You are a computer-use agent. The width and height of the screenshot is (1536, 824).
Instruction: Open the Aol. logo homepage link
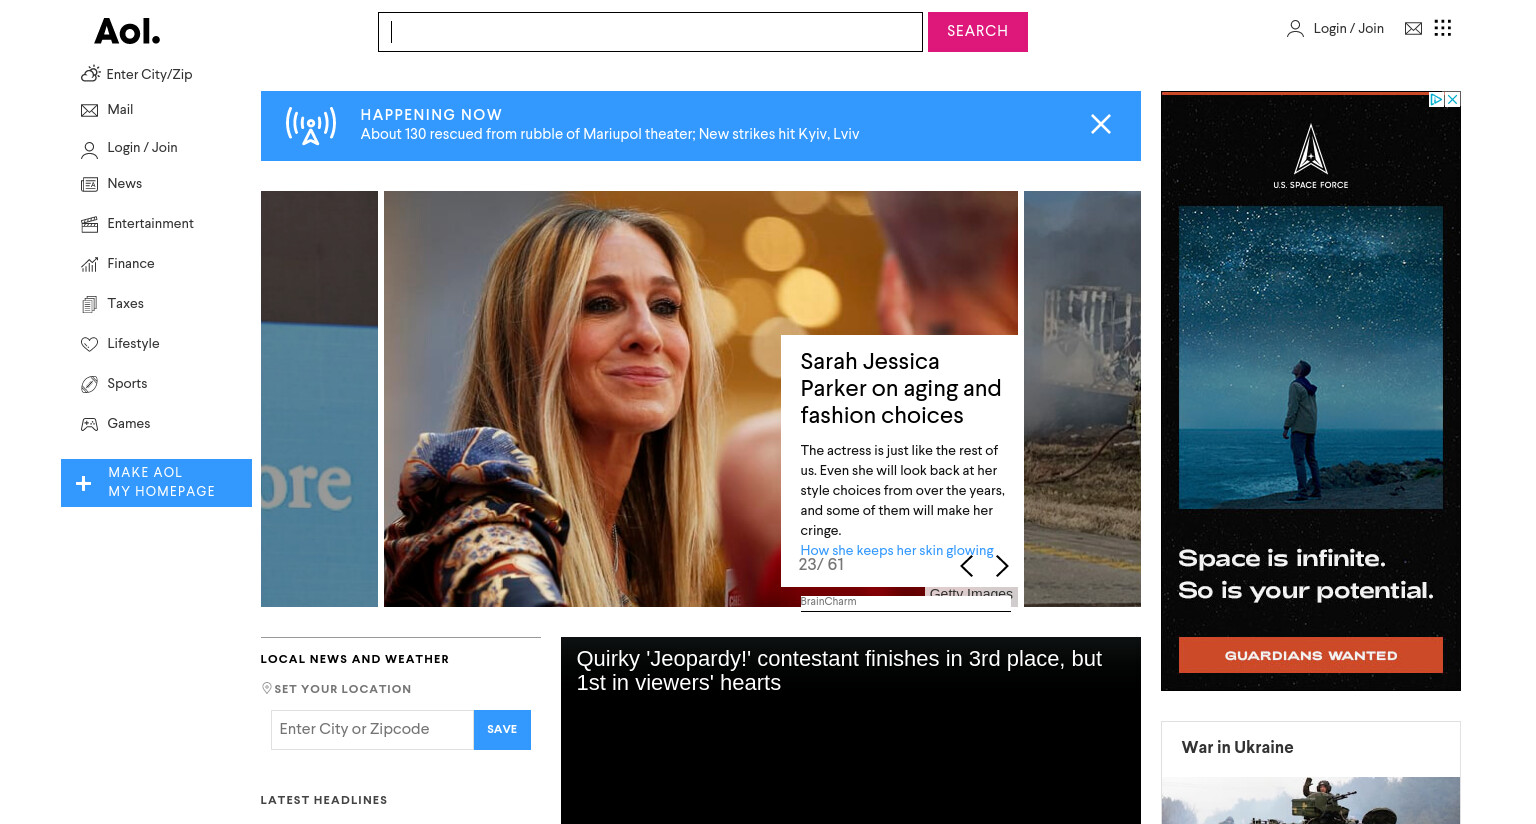pos(127,32)
